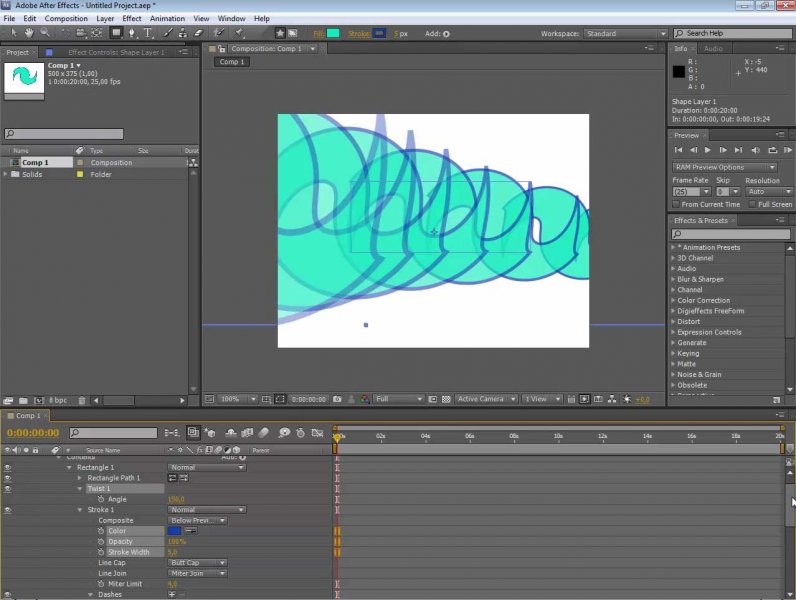Open the Workspace dropdown
Viewport: 796px width, 600px height.
[x=626, y=33]
